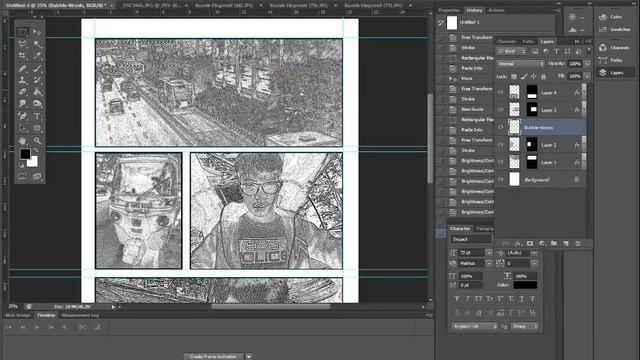Open the English UK language dropdown

click(x=474, y=327)
